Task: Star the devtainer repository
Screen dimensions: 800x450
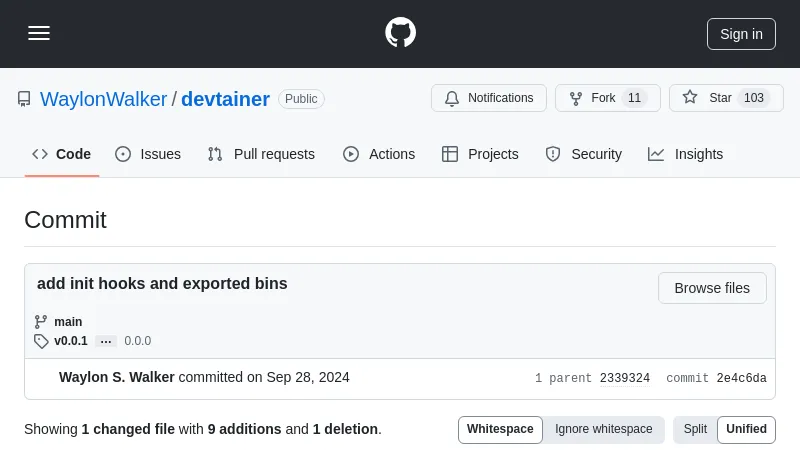Action: coord(726,98)
